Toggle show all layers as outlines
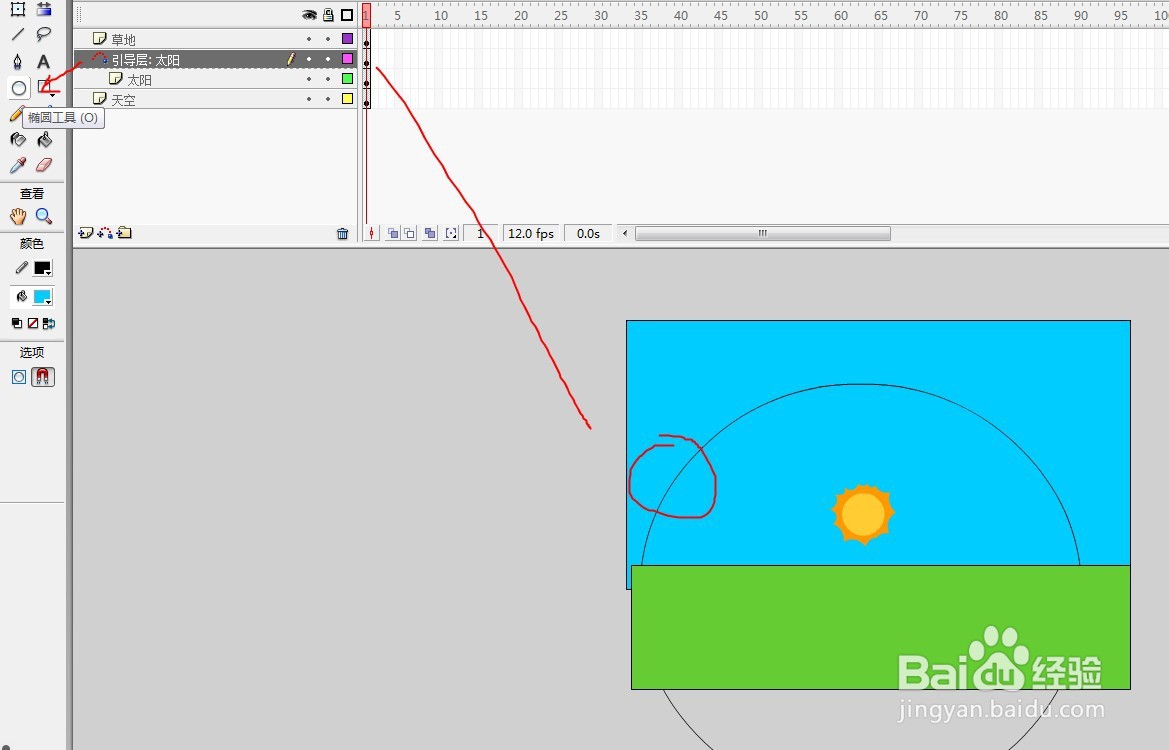 (x=347, y=15)
